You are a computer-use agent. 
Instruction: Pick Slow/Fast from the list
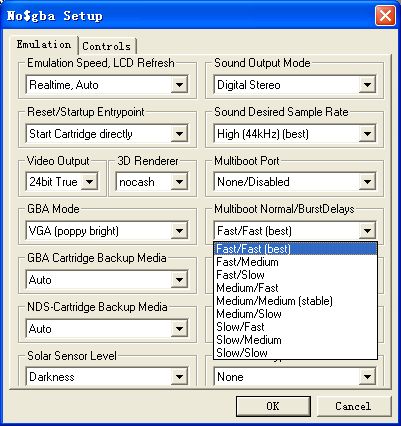(295, 327)
